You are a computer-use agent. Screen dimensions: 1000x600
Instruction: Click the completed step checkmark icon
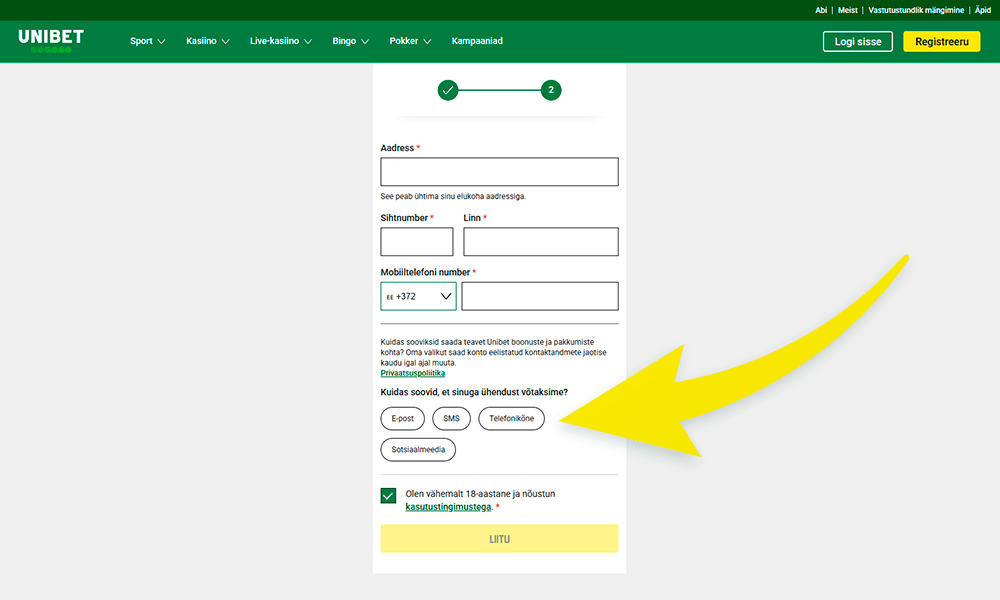pos(447,89)
